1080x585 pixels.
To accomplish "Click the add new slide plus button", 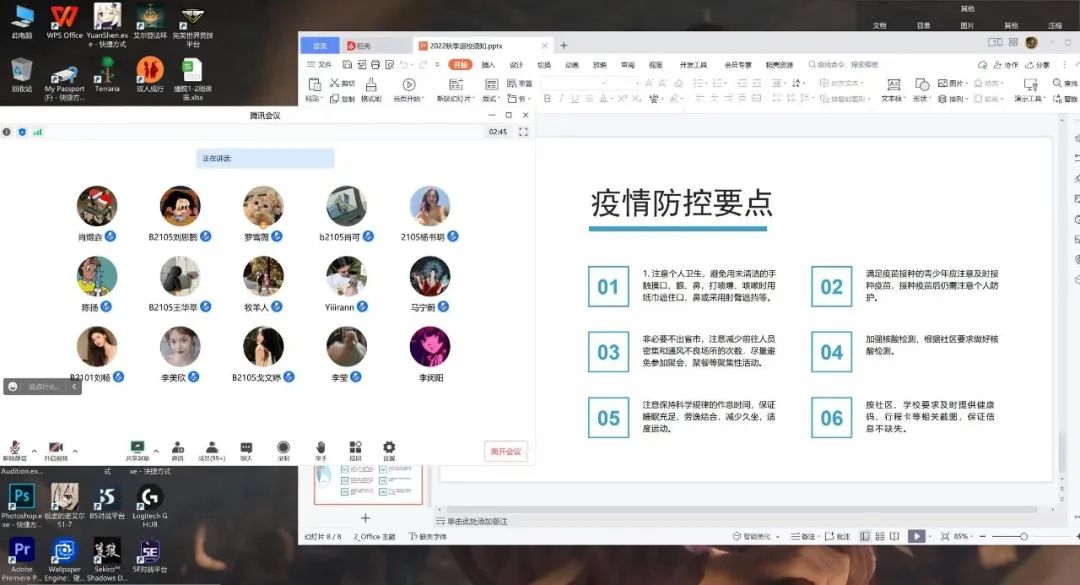I will click(365, 518).
